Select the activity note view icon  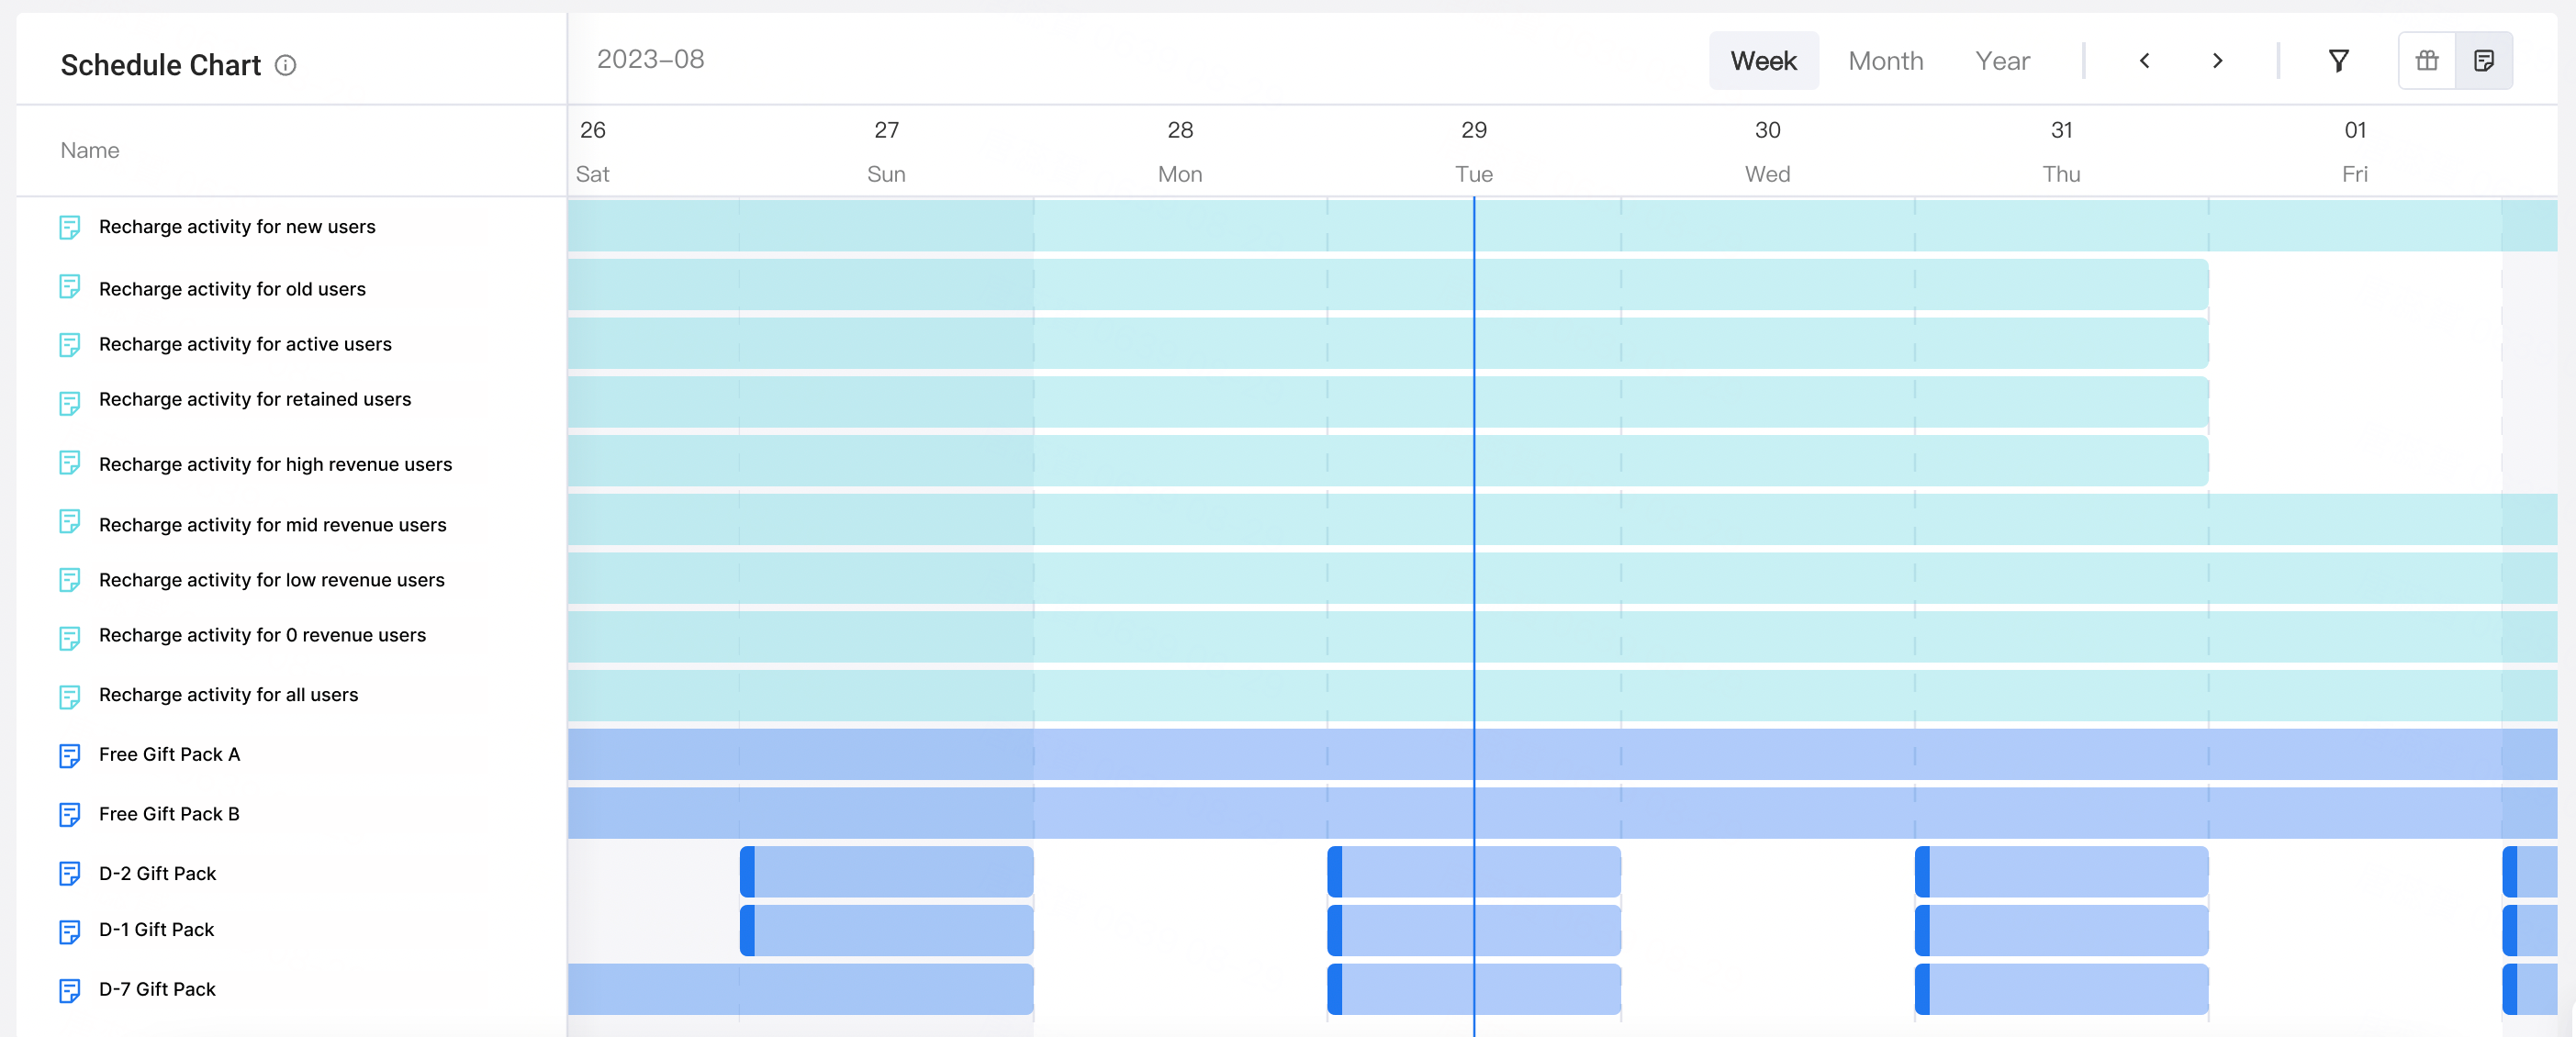click(2486, 60)
